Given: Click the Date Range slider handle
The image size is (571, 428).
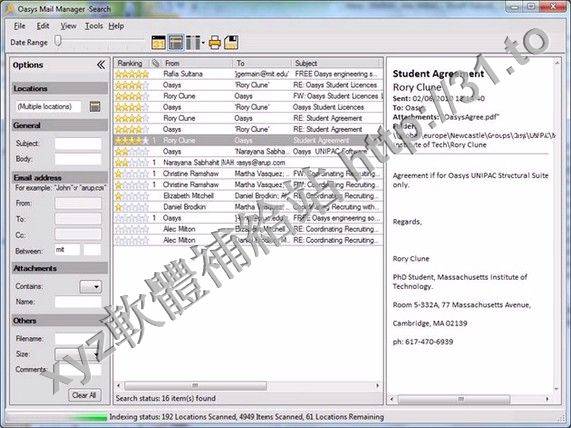Looking at the screenshot, I should pyautogui.click(x=58, y=41).
